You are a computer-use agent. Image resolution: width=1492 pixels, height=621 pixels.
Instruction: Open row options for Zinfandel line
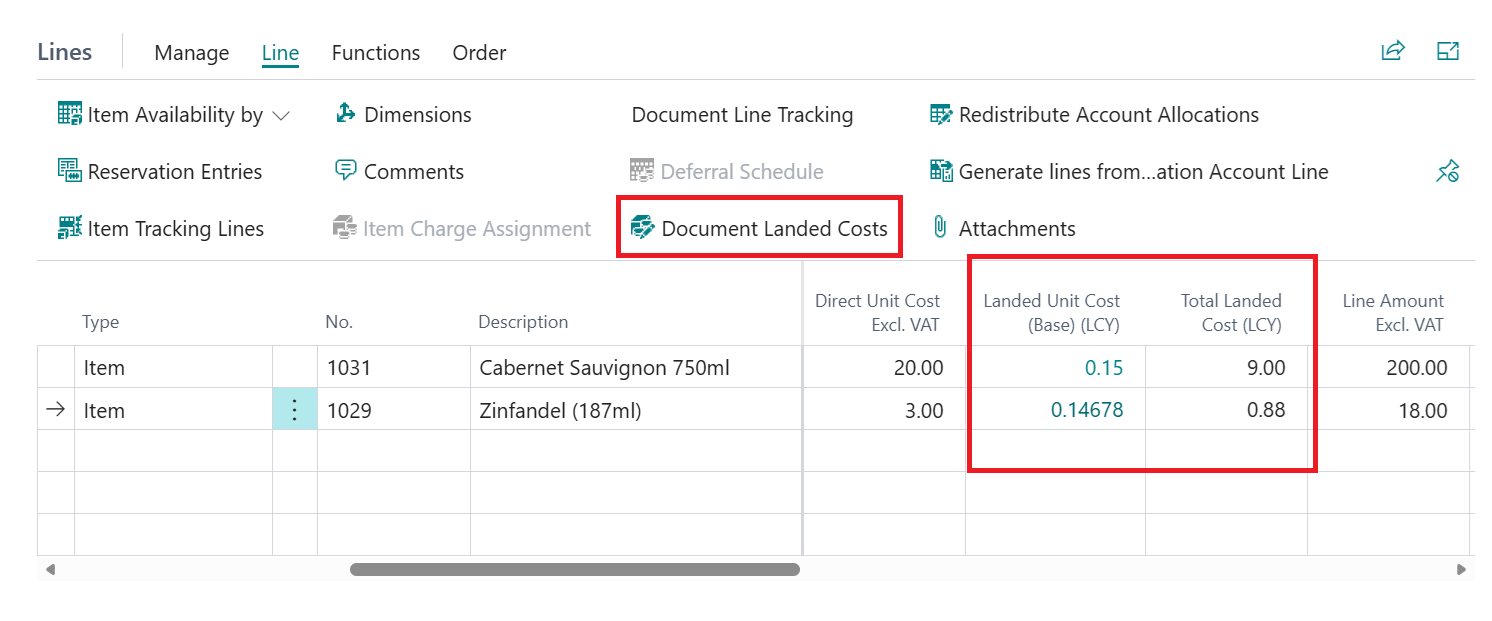point(295,410)
